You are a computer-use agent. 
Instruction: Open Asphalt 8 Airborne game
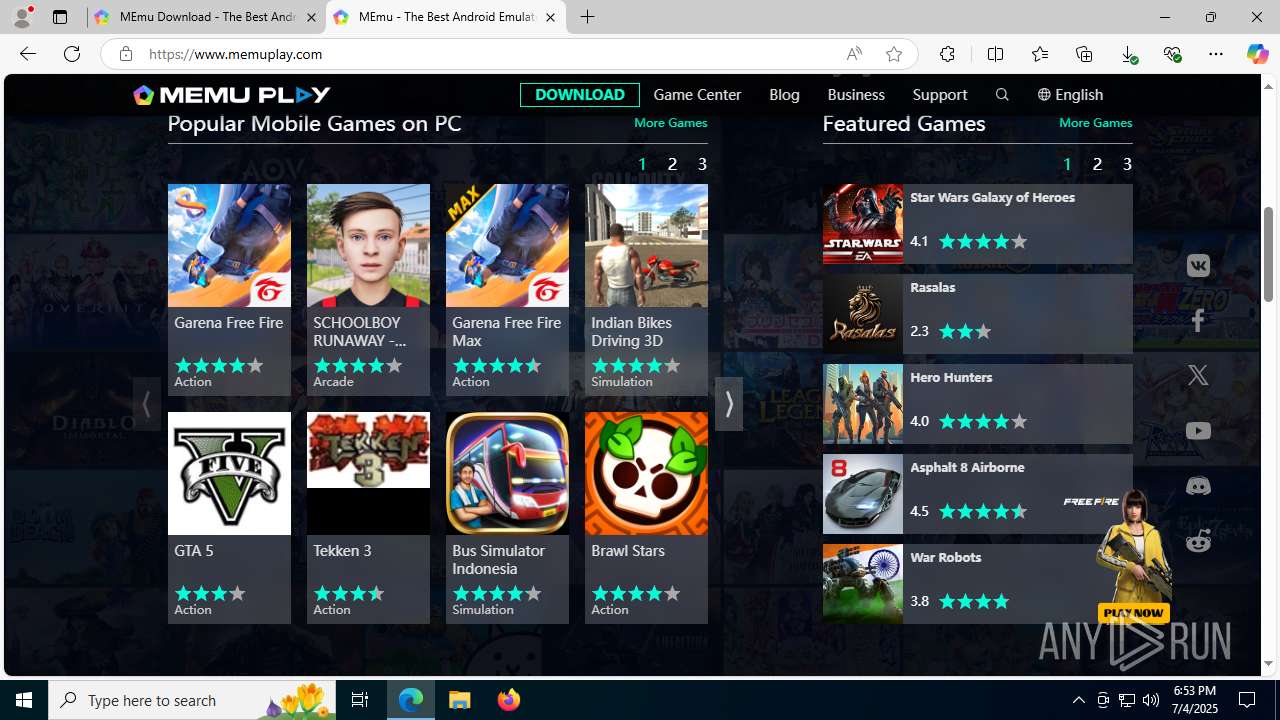(977, 494)
